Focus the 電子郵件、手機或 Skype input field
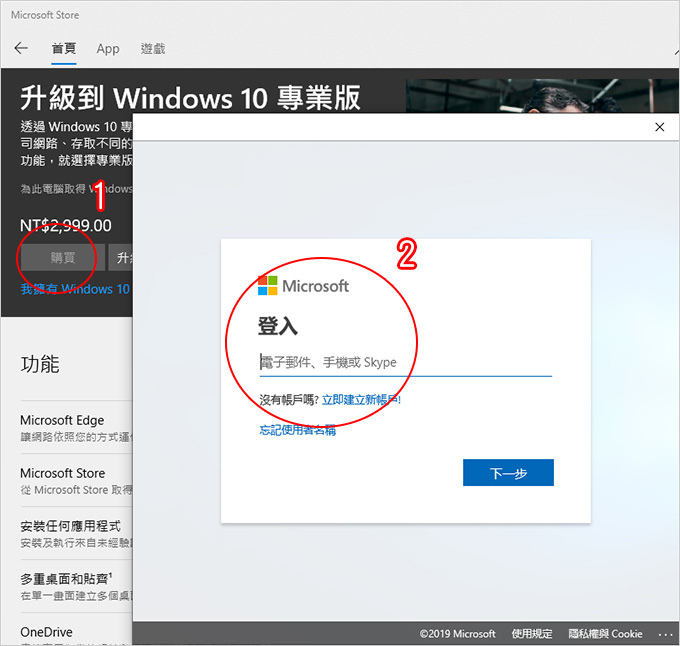This screenshot has width=680, height=646. (x=405, y=362)
